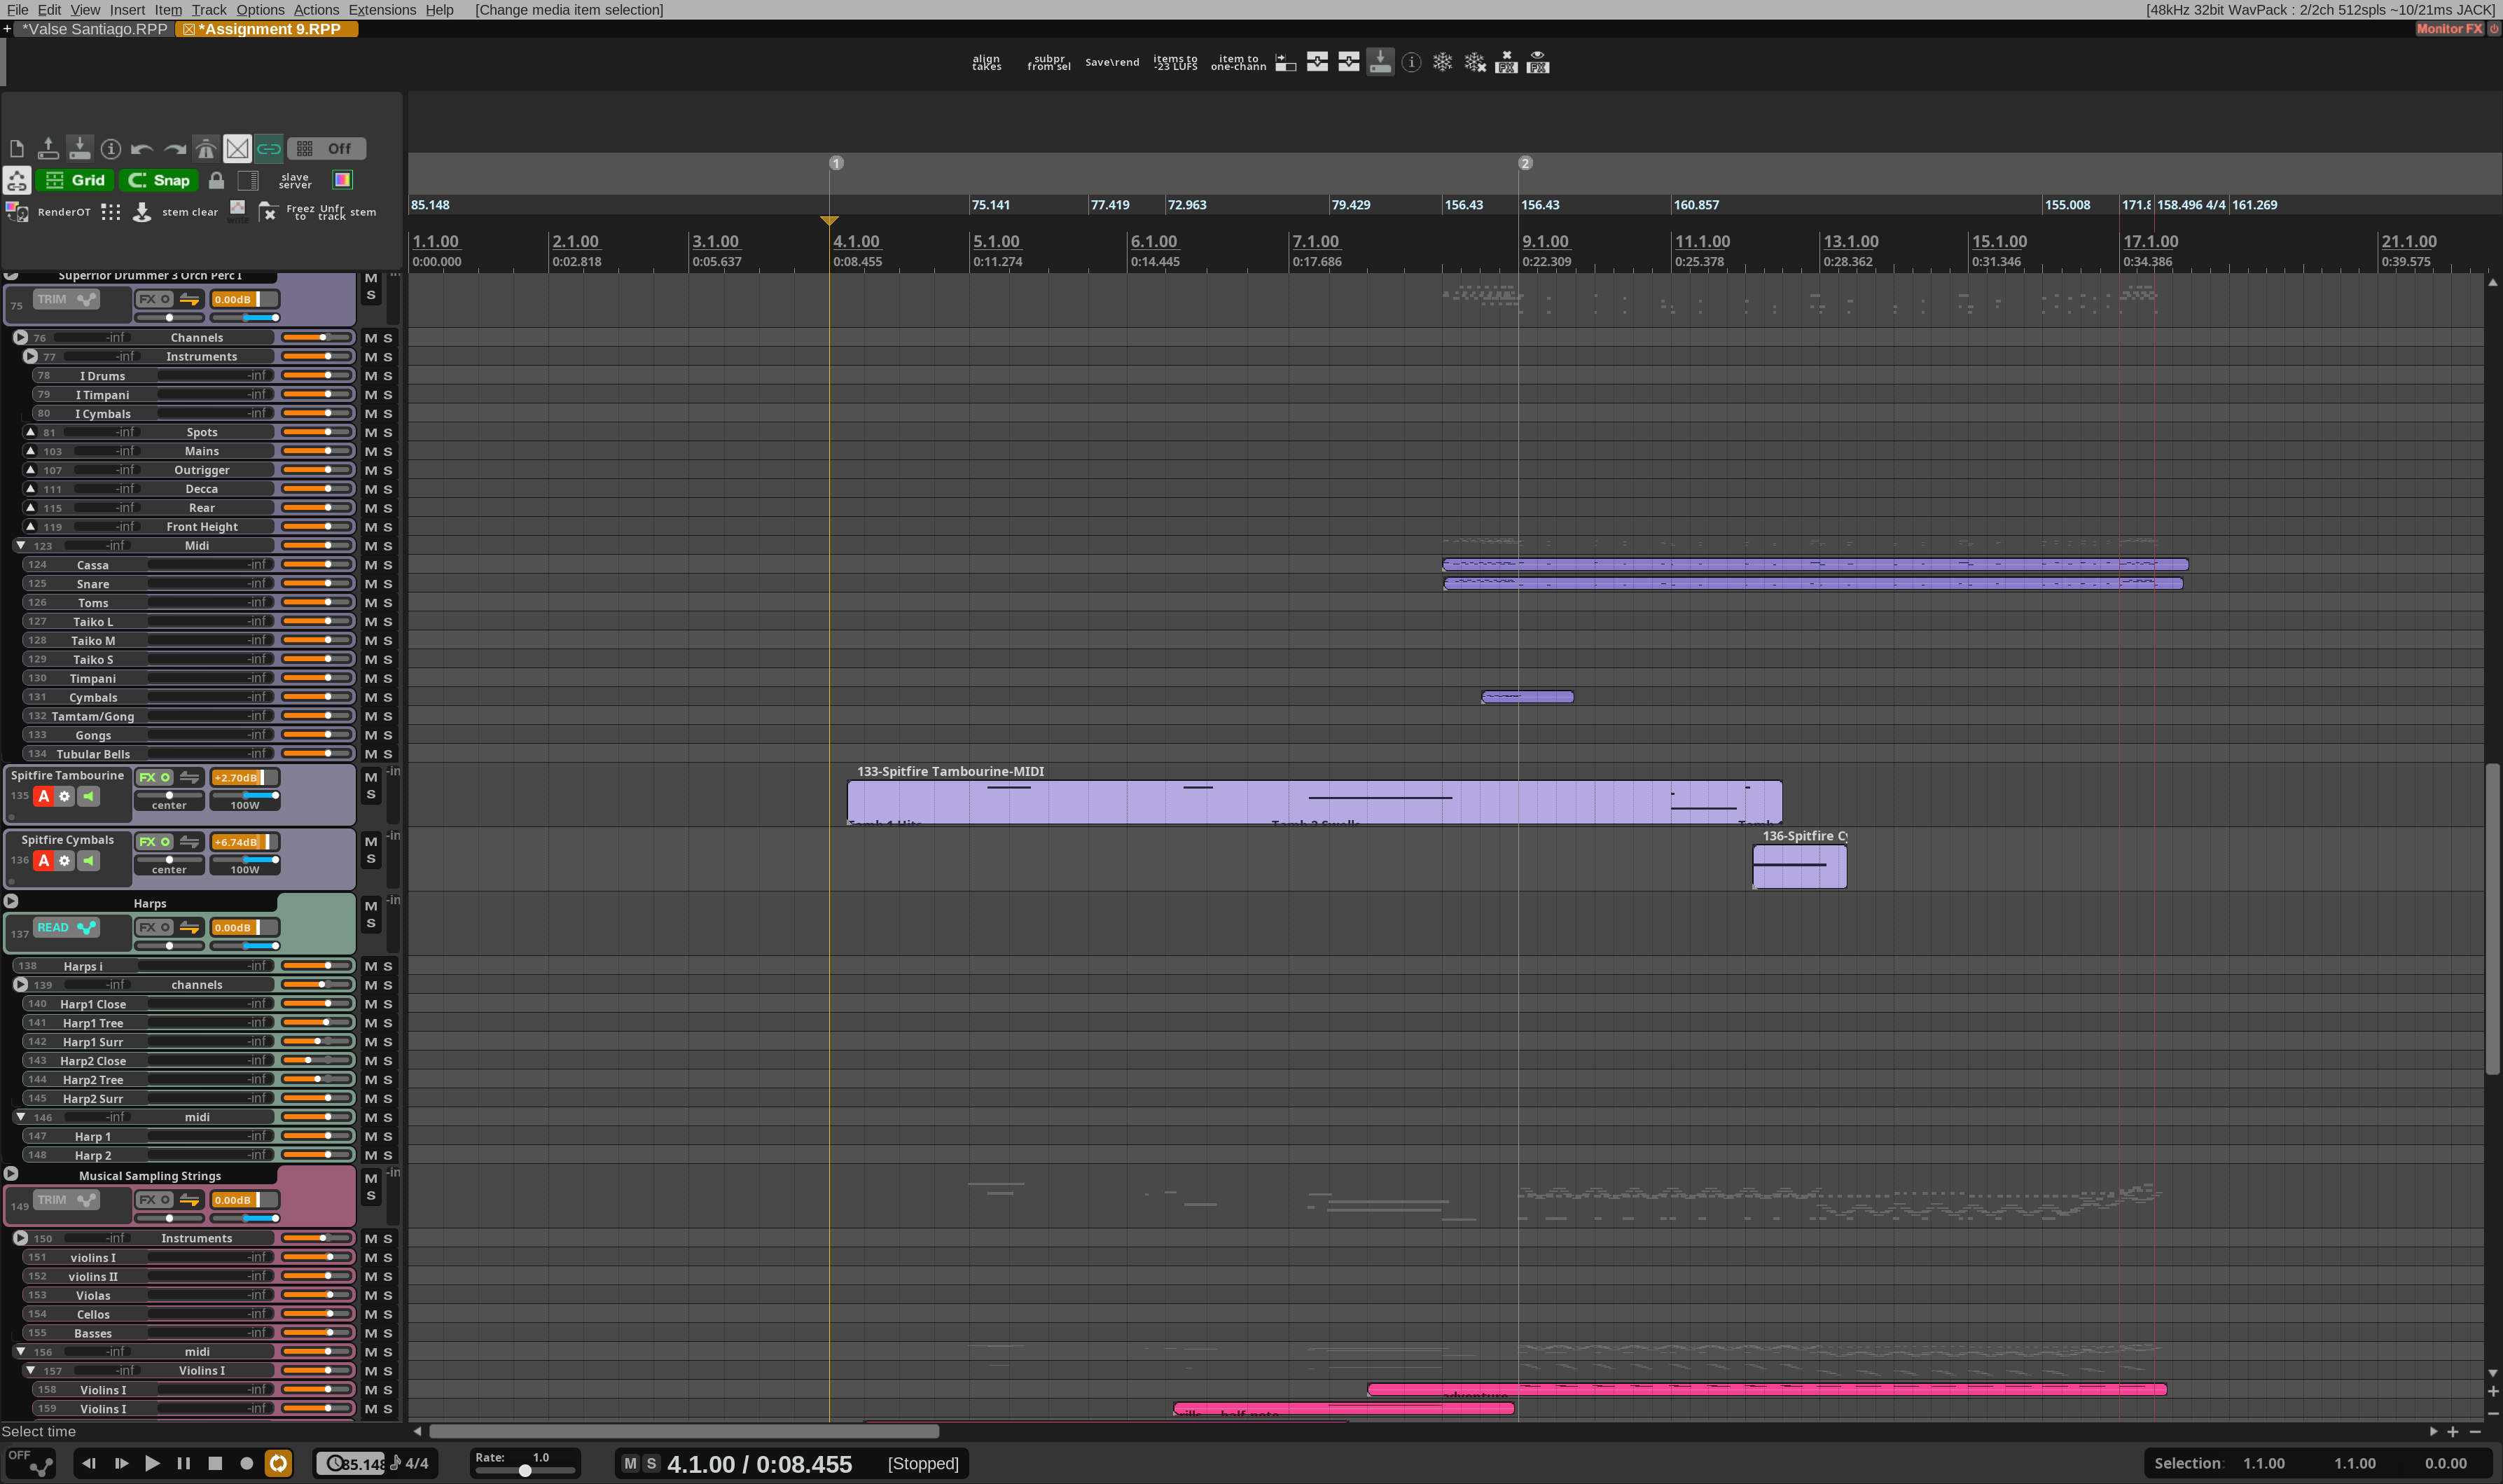Viewport: 2503px width, 1484px height.
Task: Click the stem clear toolbar button
Action: [189, 212]
